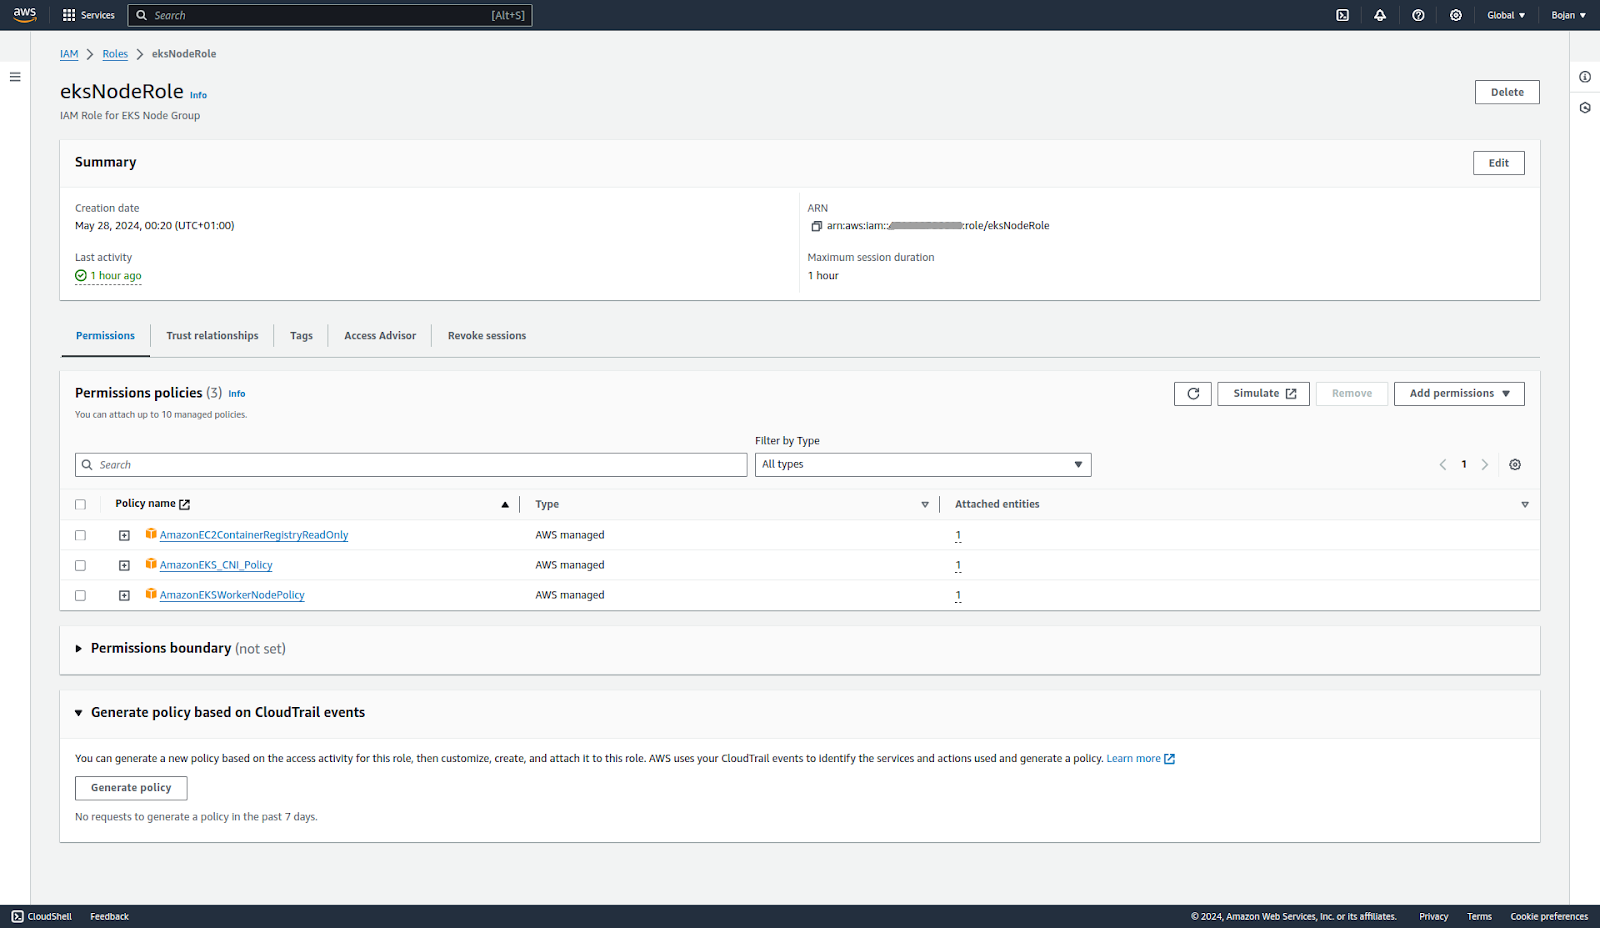The width and height of the screenshot is (1600, 928).
Task: Open the CloudTrail Learn more link
Action: 1140,759
